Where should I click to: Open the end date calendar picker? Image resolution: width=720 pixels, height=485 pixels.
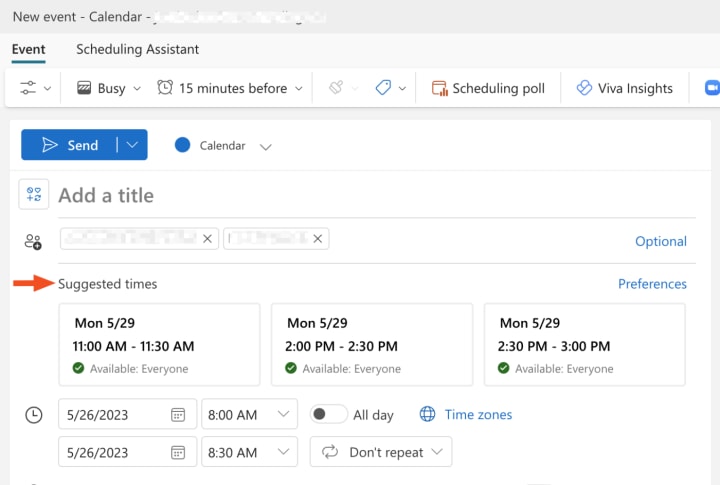(x=178, y=452)
